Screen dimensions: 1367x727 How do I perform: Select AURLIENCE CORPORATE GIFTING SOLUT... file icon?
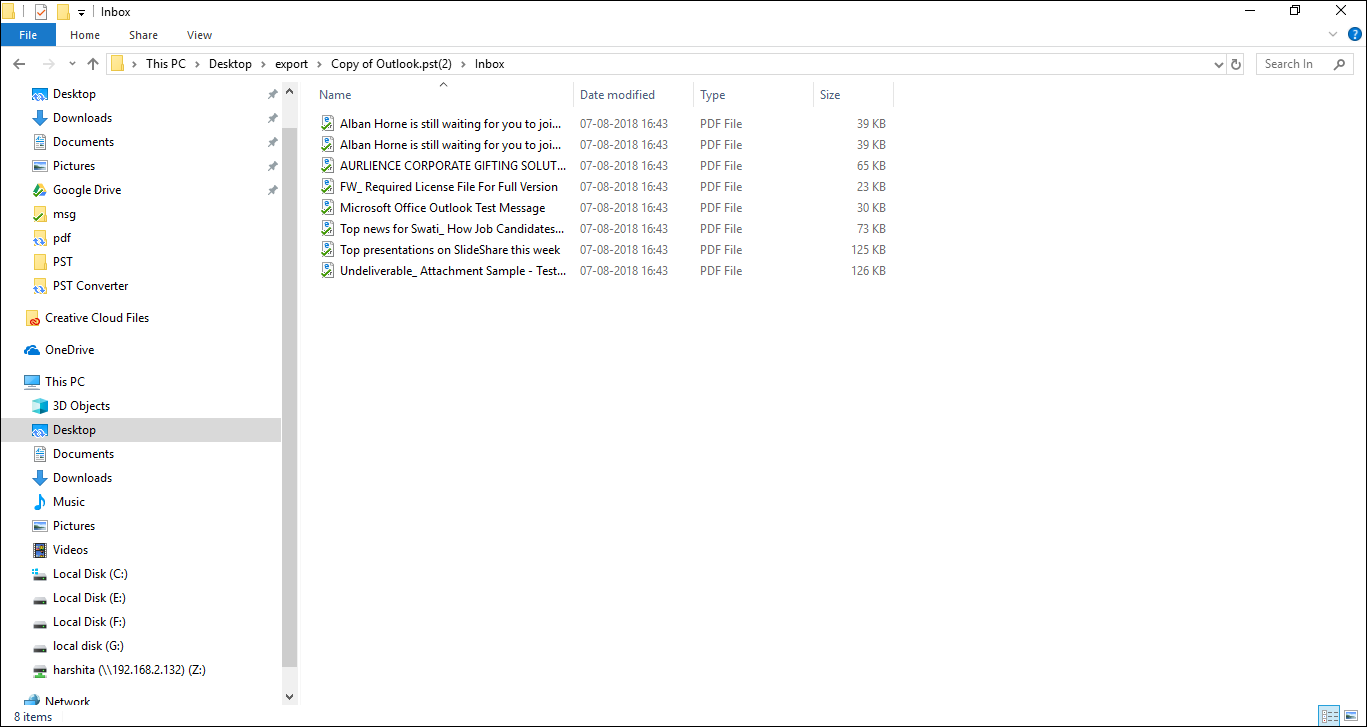(327, 166)
